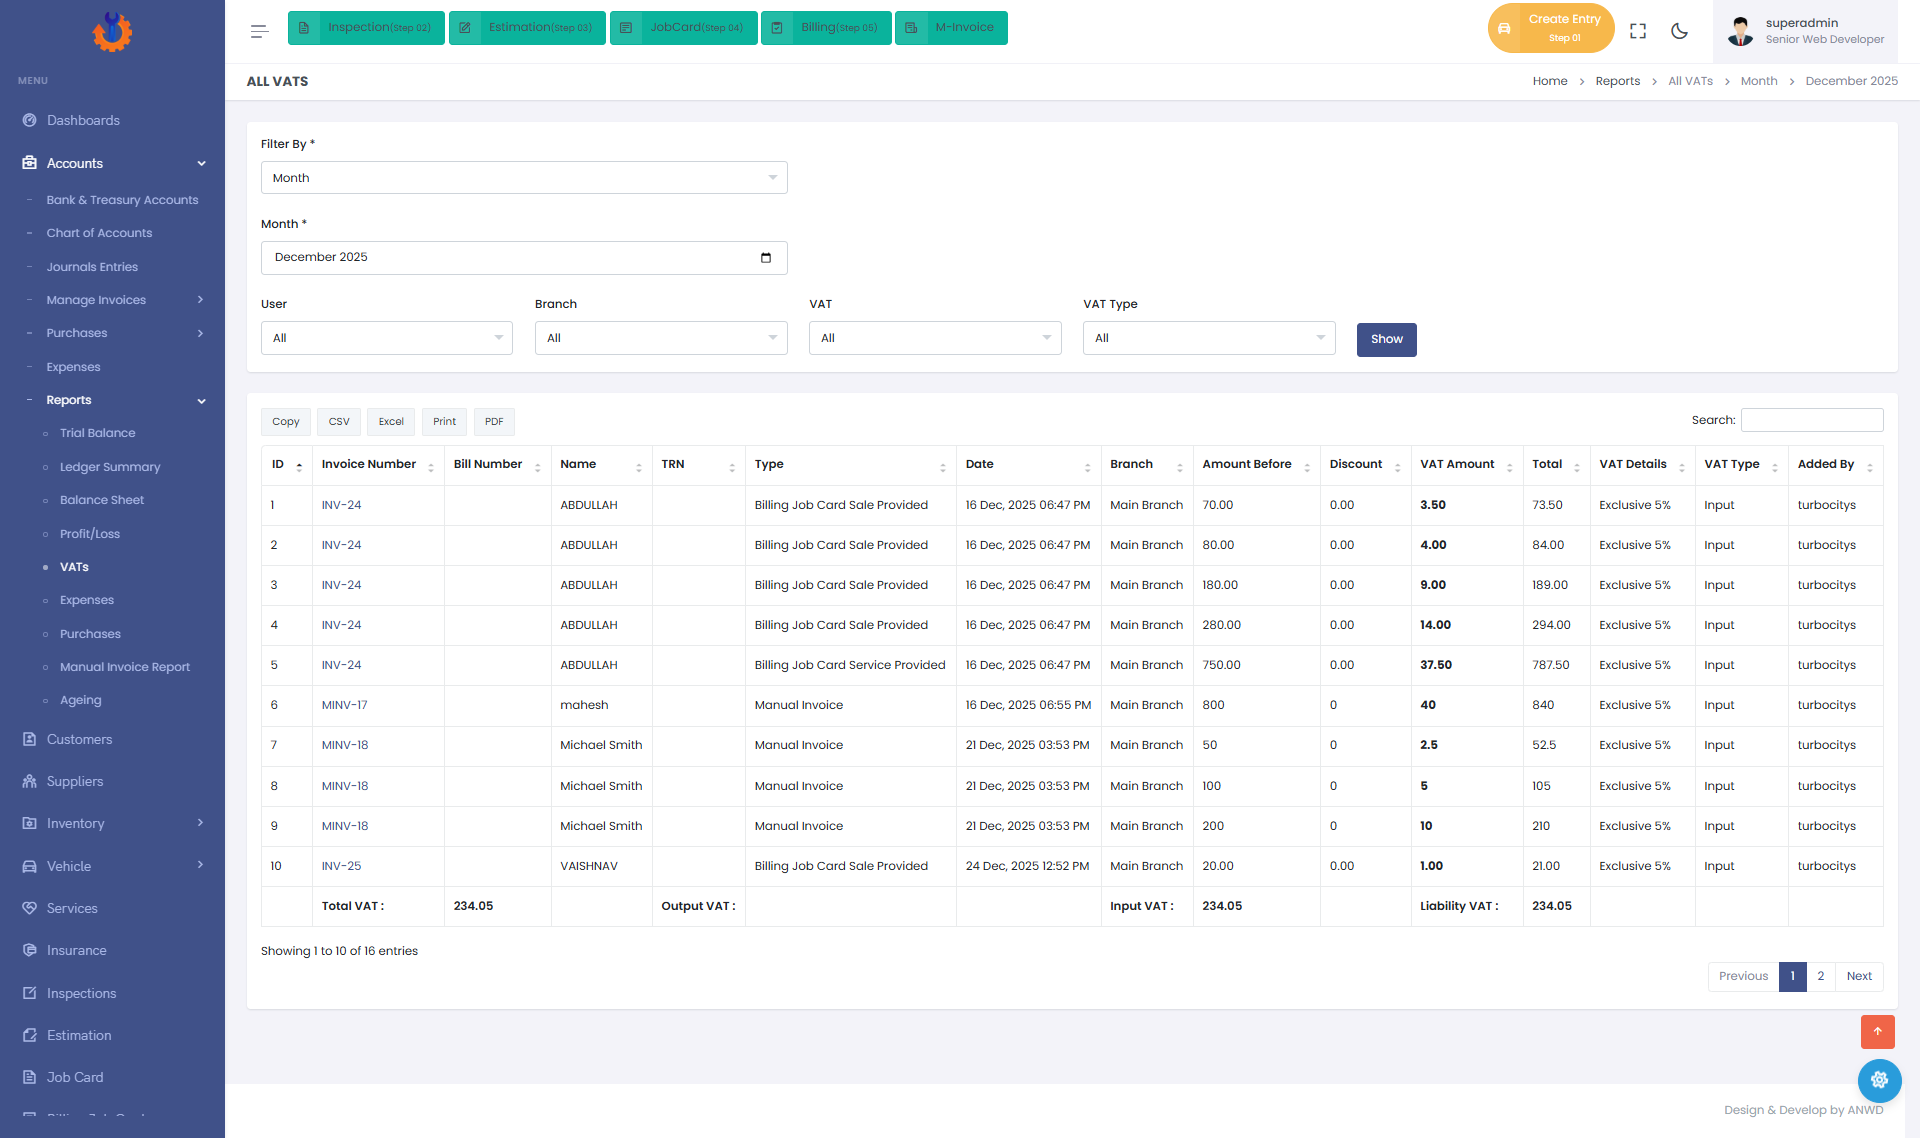1920x1138 pixels.
Task: Open the VAT Type dropdown
Action: [x=1209, y=338]
